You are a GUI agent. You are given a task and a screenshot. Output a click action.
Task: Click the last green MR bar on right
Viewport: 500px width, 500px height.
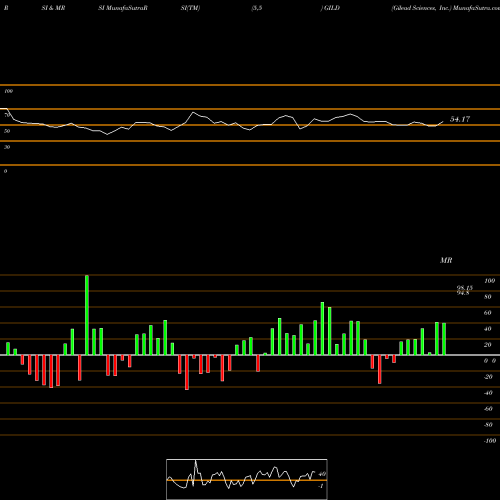[444, 339]
